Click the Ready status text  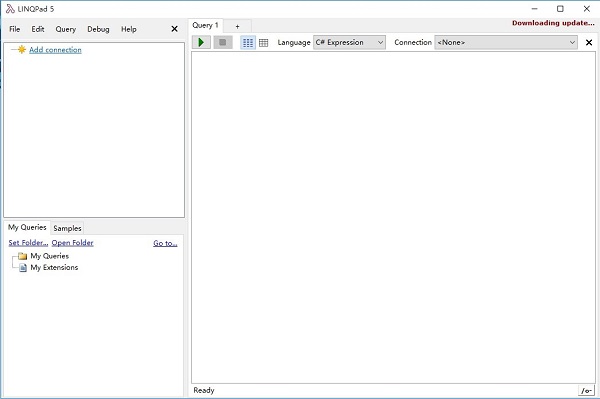coord(204,390)
